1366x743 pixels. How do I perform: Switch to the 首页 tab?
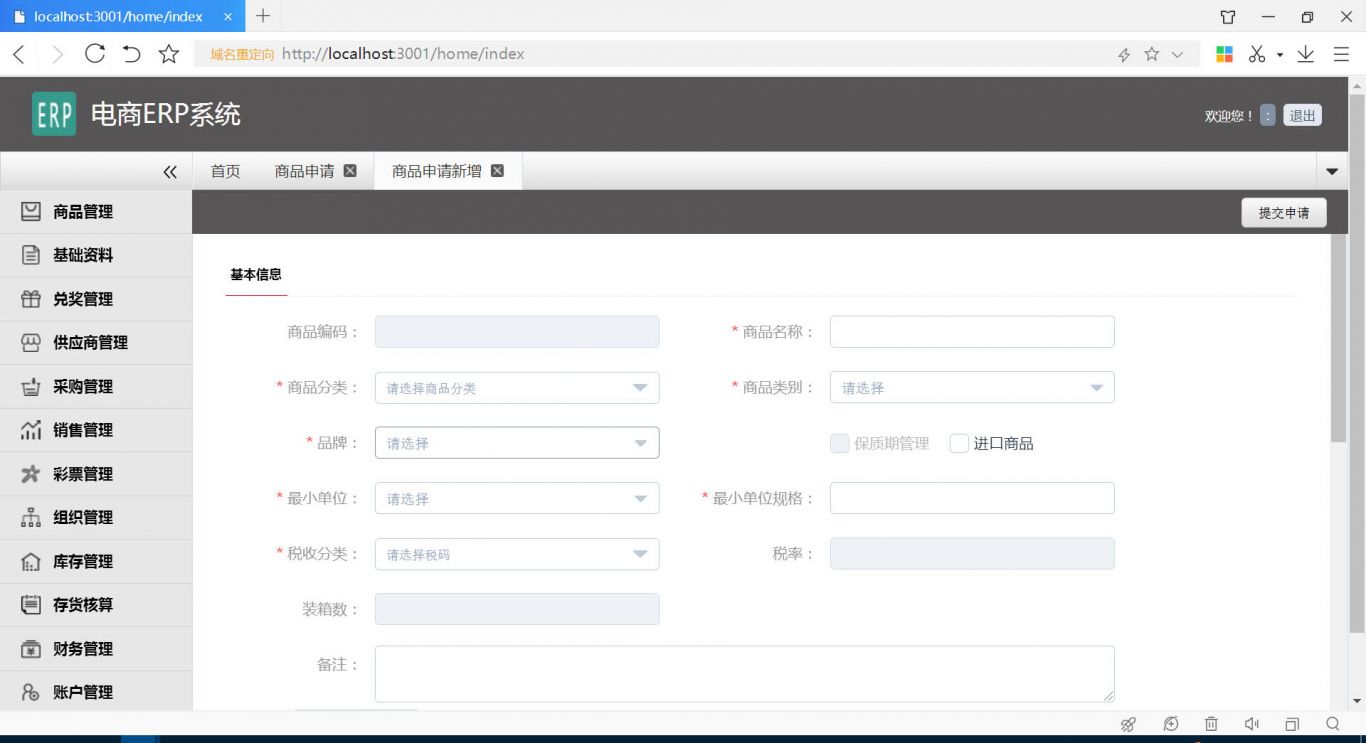click(225, 171)
